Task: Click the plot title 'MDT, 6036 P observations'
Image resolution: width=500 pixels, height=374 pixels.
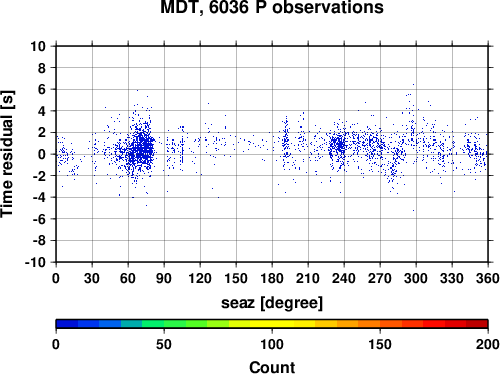Action: click(x=272, y=7)
